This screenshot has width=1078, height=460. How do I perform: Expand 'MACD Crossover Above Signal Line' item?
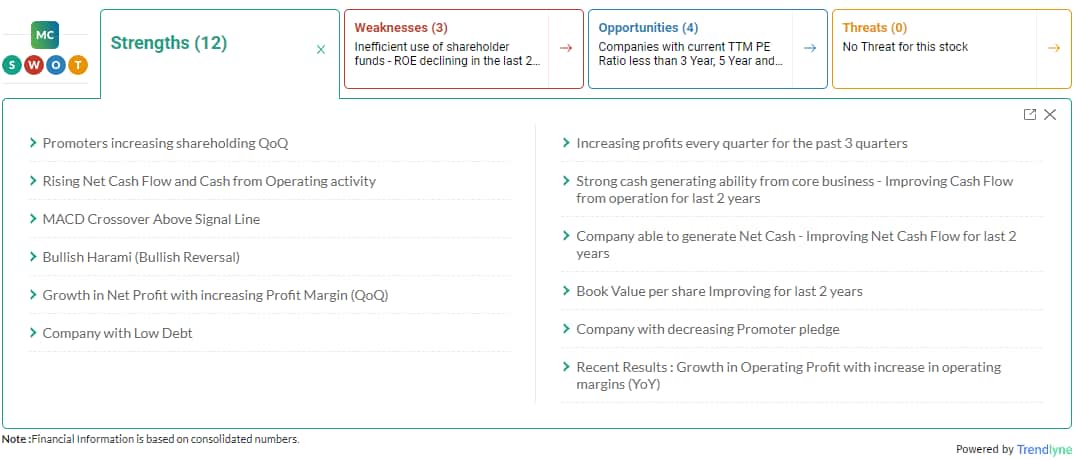151,219
